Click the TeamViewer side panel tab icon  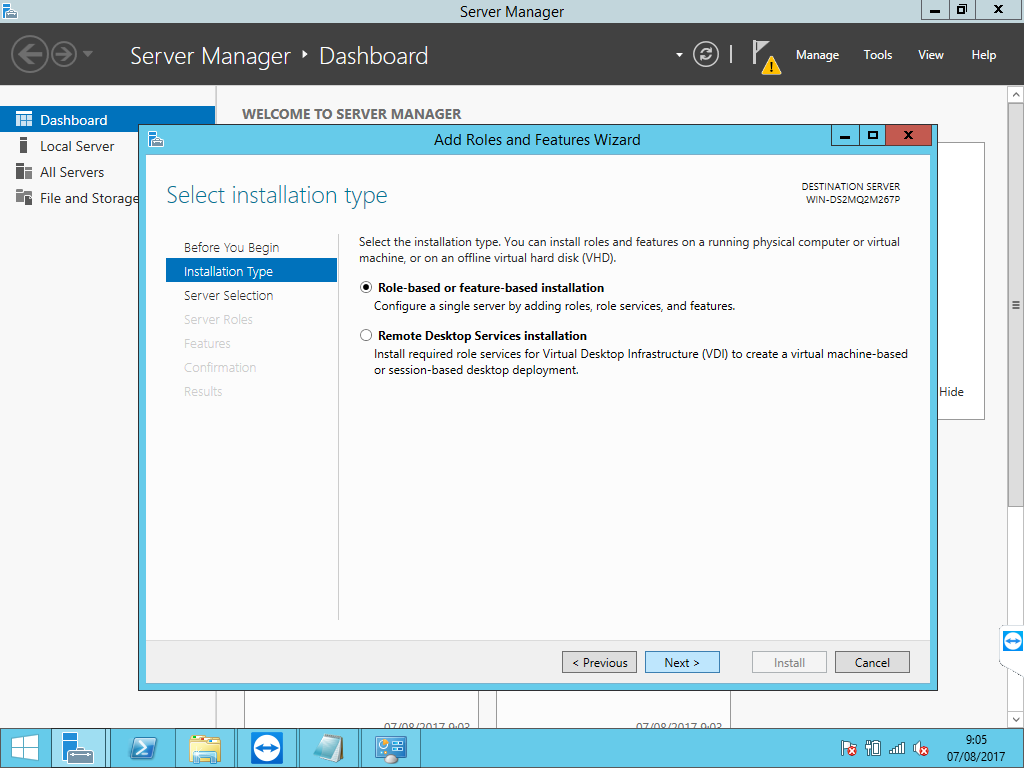(1012, 641)
